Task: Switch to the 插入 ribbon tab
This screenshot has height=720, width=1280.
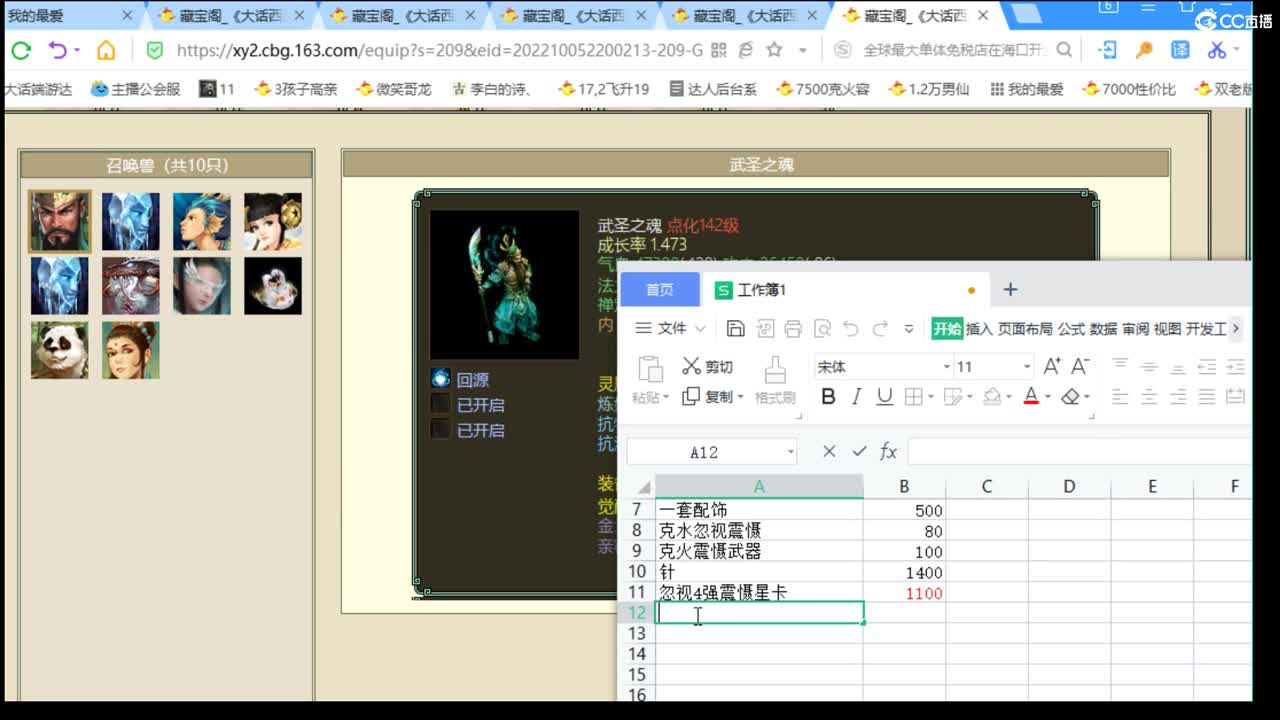Action: coord(980,328)
